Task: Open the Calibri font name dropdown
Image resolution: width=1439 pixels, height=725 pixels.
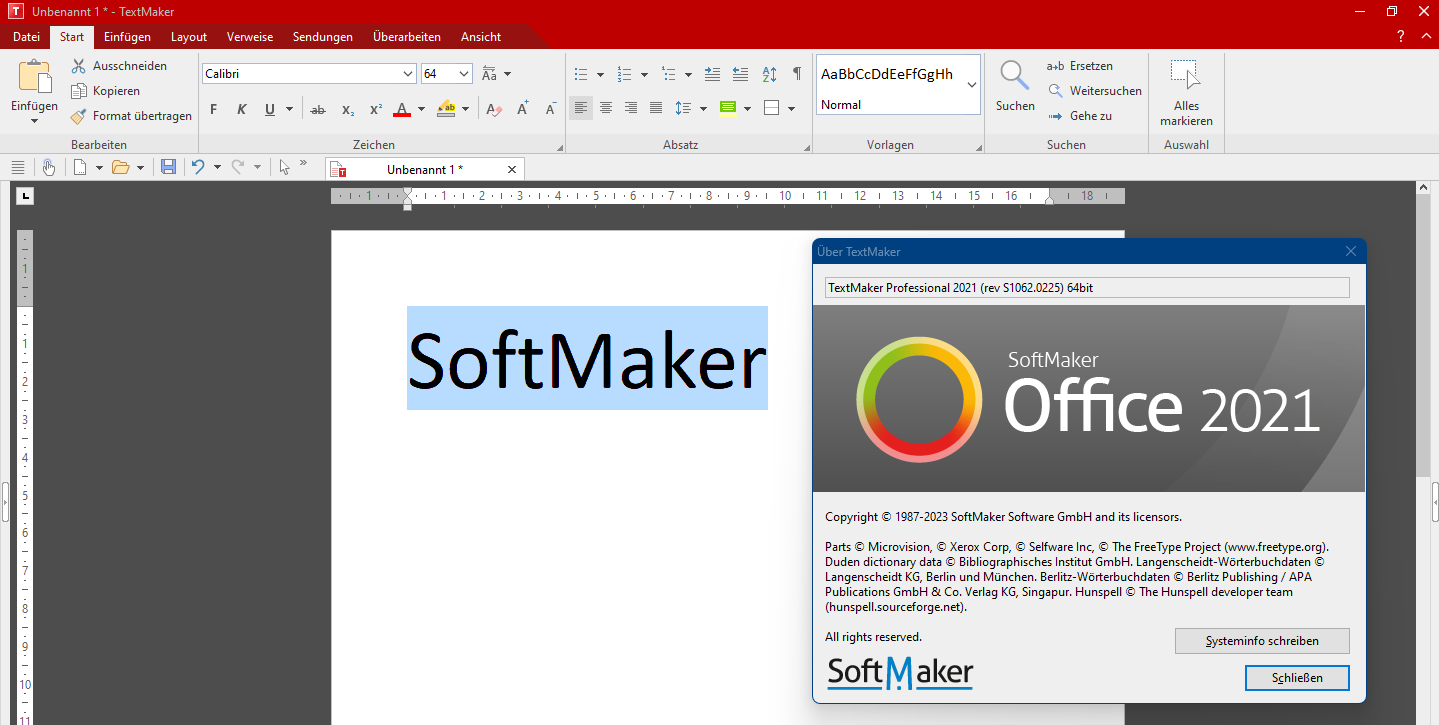Action: pos(408,74)
